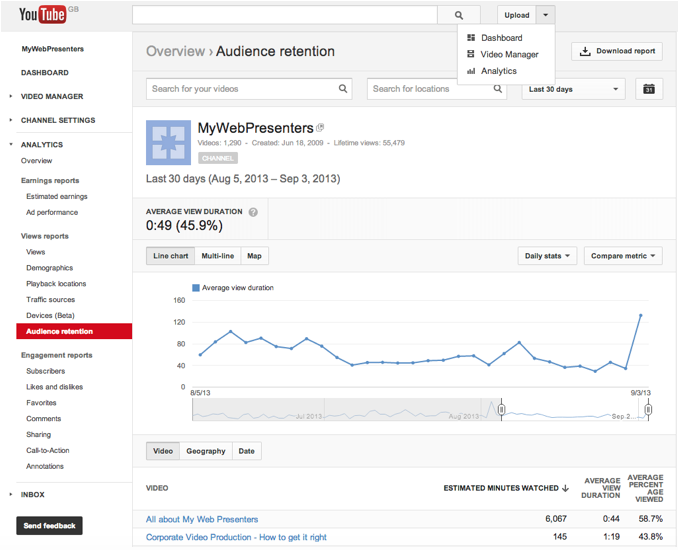Open Traffic sources report
This screenshot has height=550, width=678.
point(50,300)
